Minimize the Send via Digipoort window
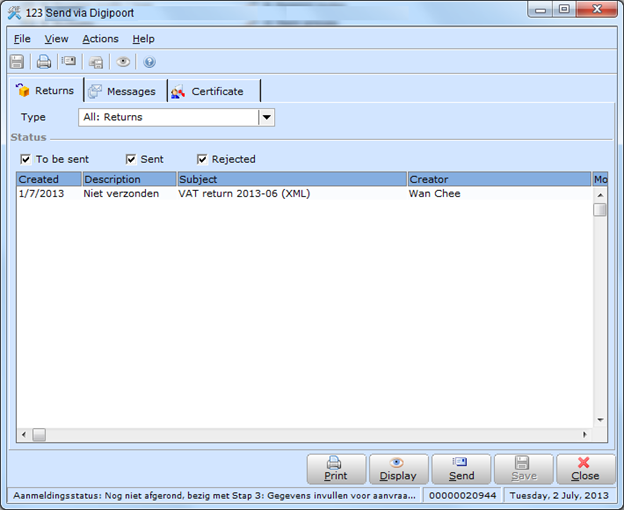 (x=540, y=10)
